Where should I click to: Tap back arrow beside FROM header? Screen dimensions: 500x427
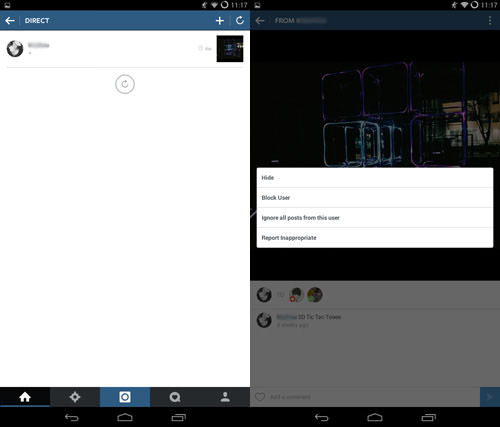[x=260, y=21]
